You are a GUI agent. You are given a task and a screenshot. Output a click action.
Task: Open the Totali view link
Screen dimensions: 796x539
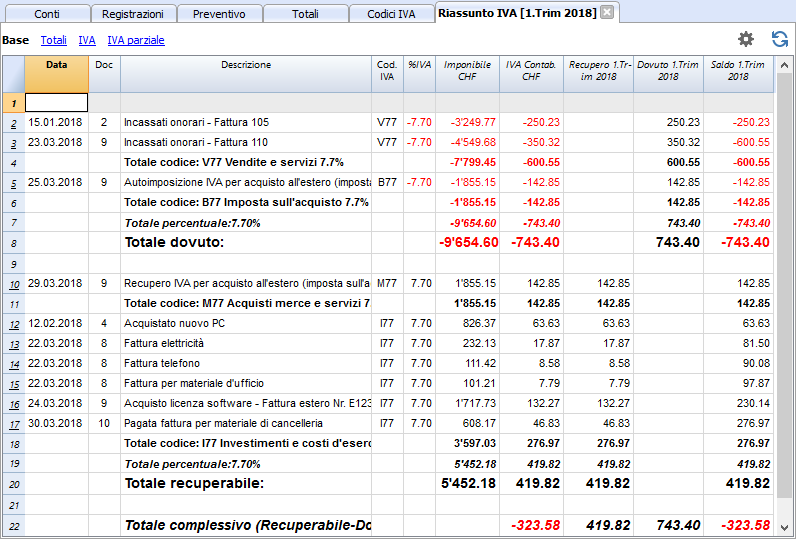click(54, 40)
